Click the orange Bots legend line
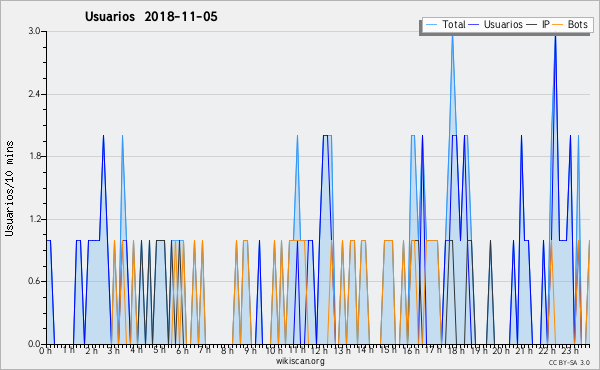 [x=558, y=25]
